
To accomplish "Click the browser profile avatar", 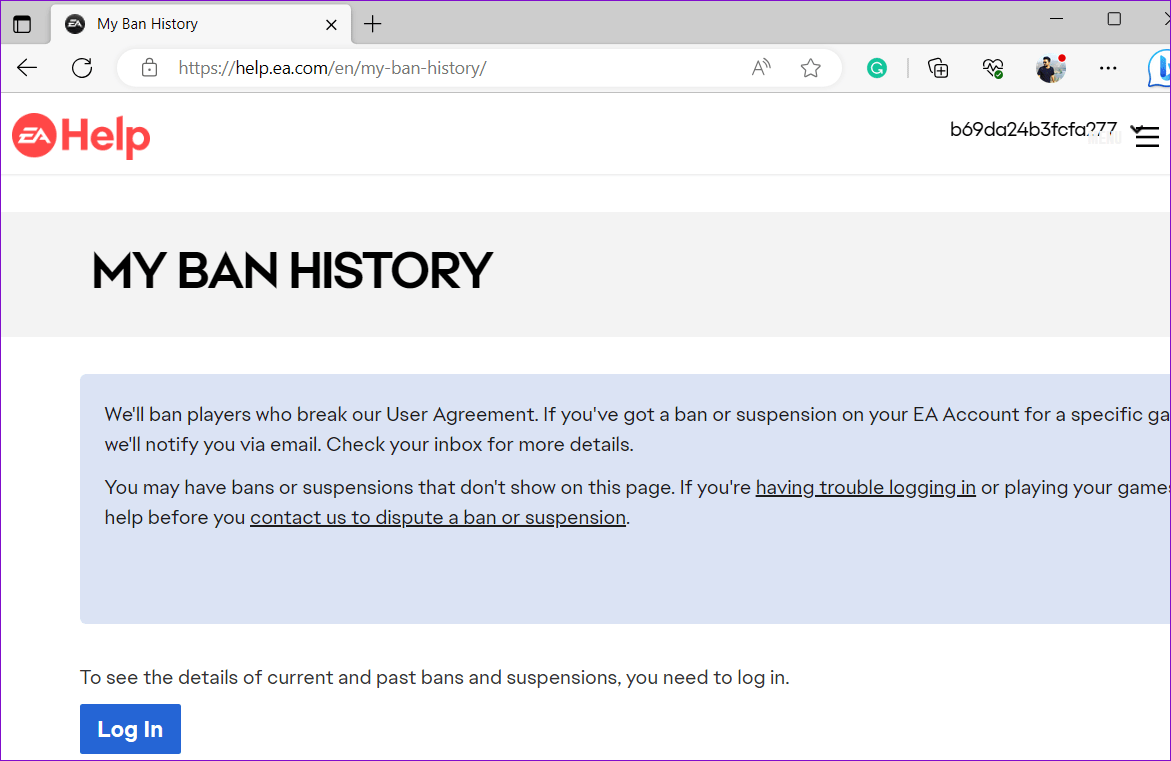I will pos(1051,68).
